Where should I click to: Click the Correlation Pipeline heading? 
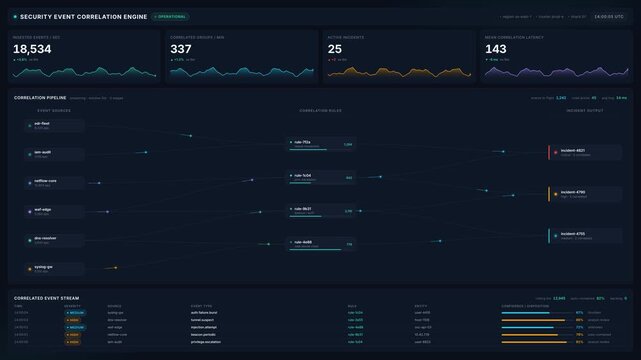tap(40, 98)
